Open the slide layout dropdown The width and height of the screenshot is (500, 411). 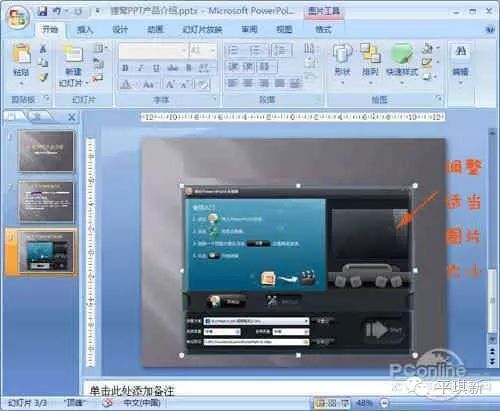pyautogui.click(x=100, y=48)
